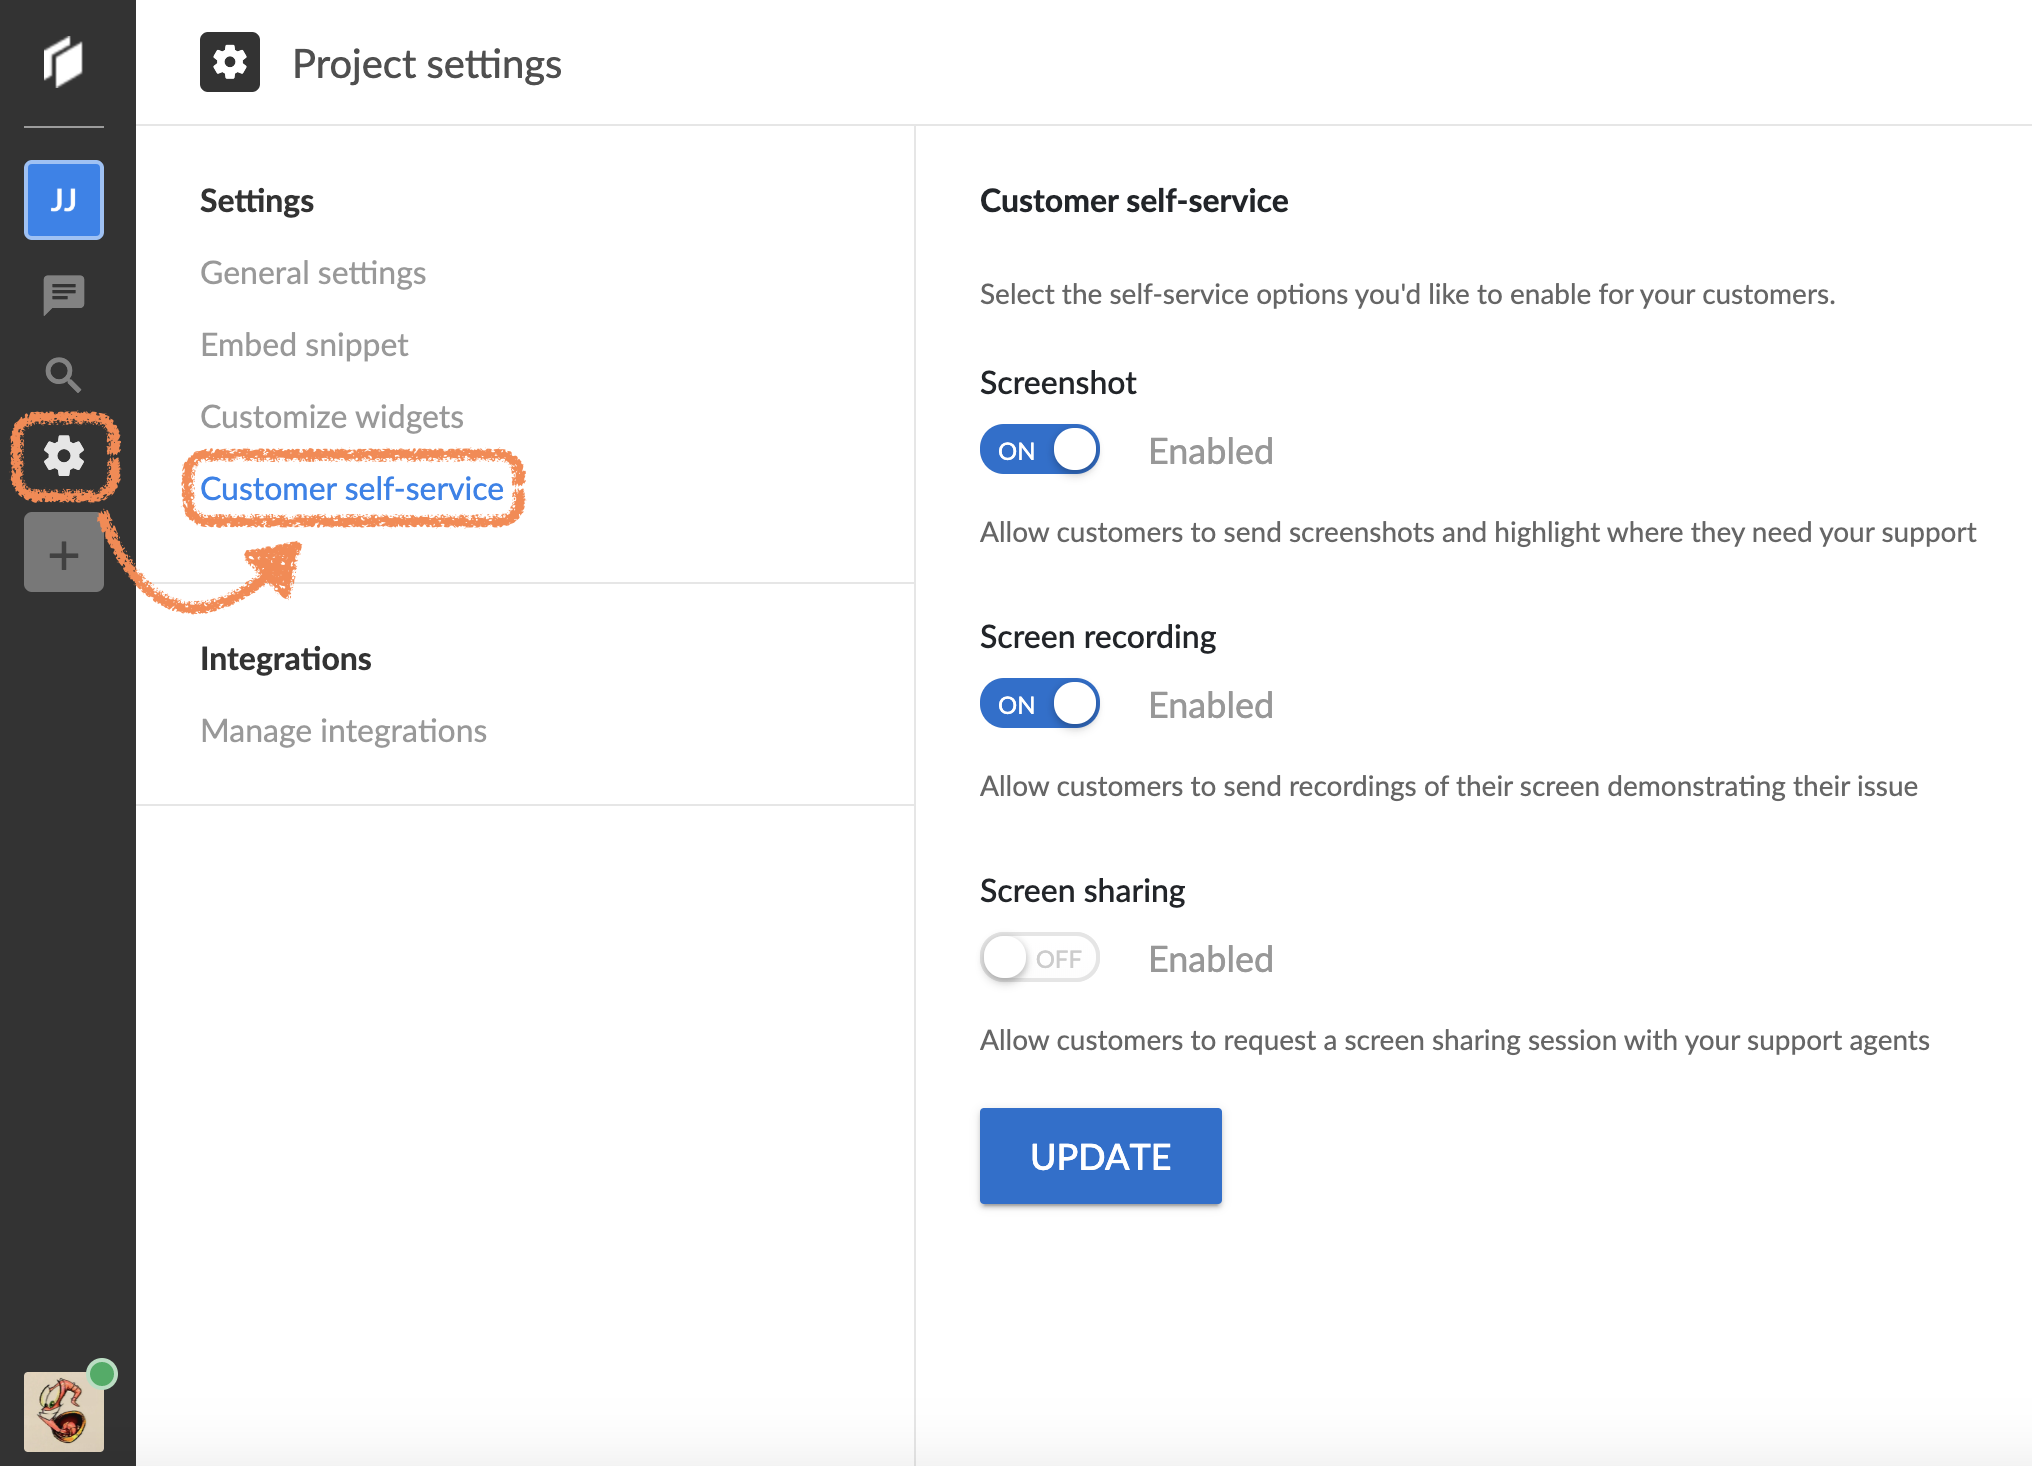Image resolution: width=2032 pixels, height=1466 pixels.
Task: Go to Embed snippet
Action: 304,345
